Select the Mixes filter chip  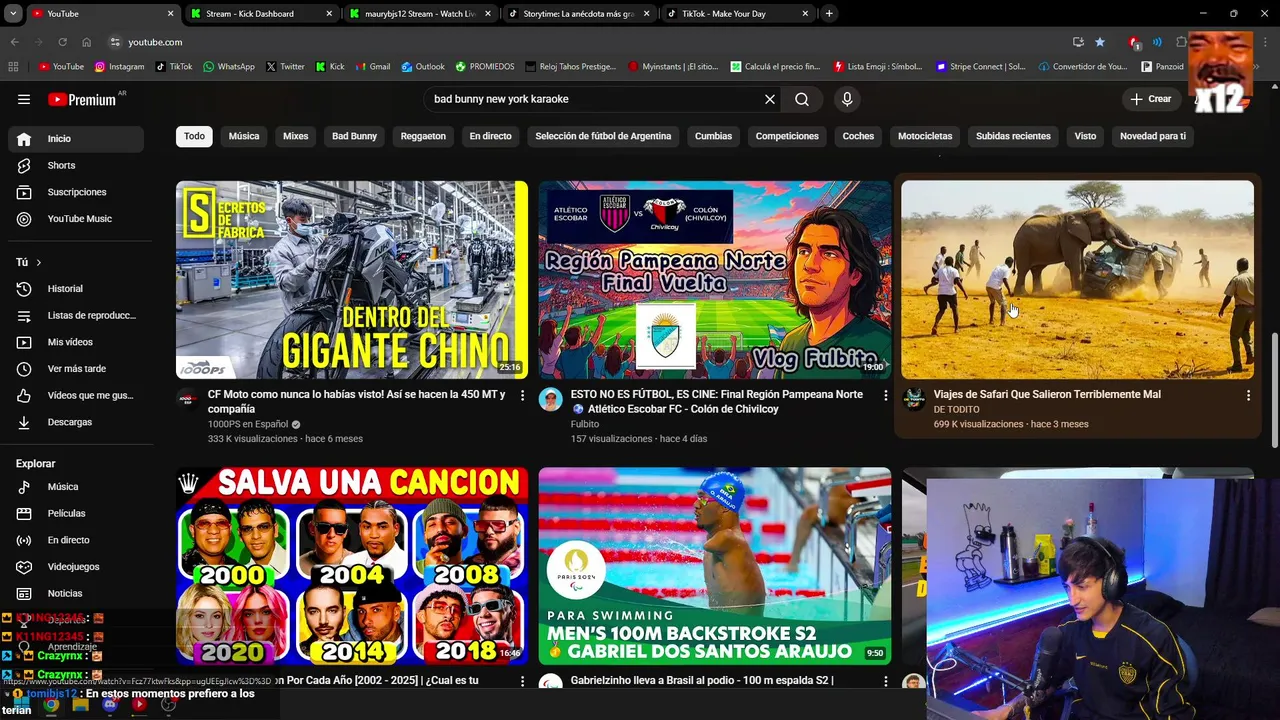click(x=295, y=136)
